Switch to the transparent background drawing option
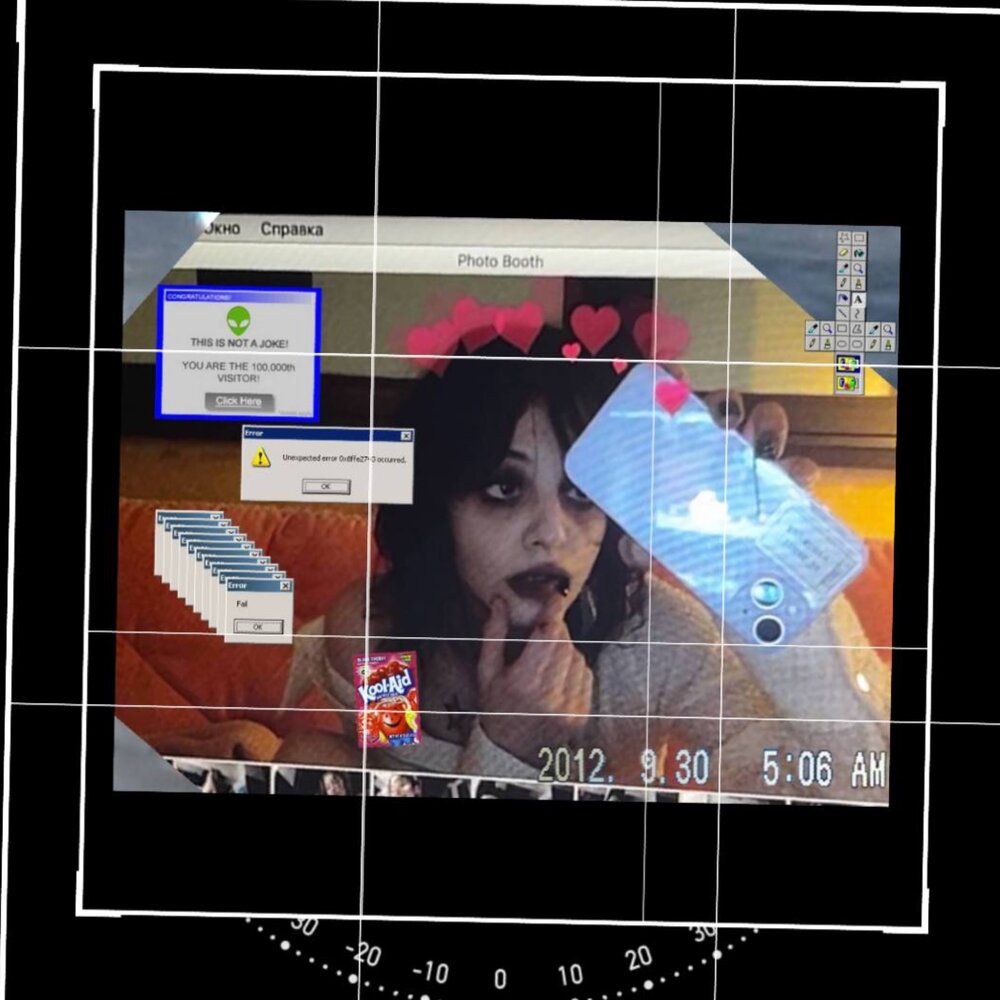The height and width of the screenshot is (1000, 1000). point(848,384)
